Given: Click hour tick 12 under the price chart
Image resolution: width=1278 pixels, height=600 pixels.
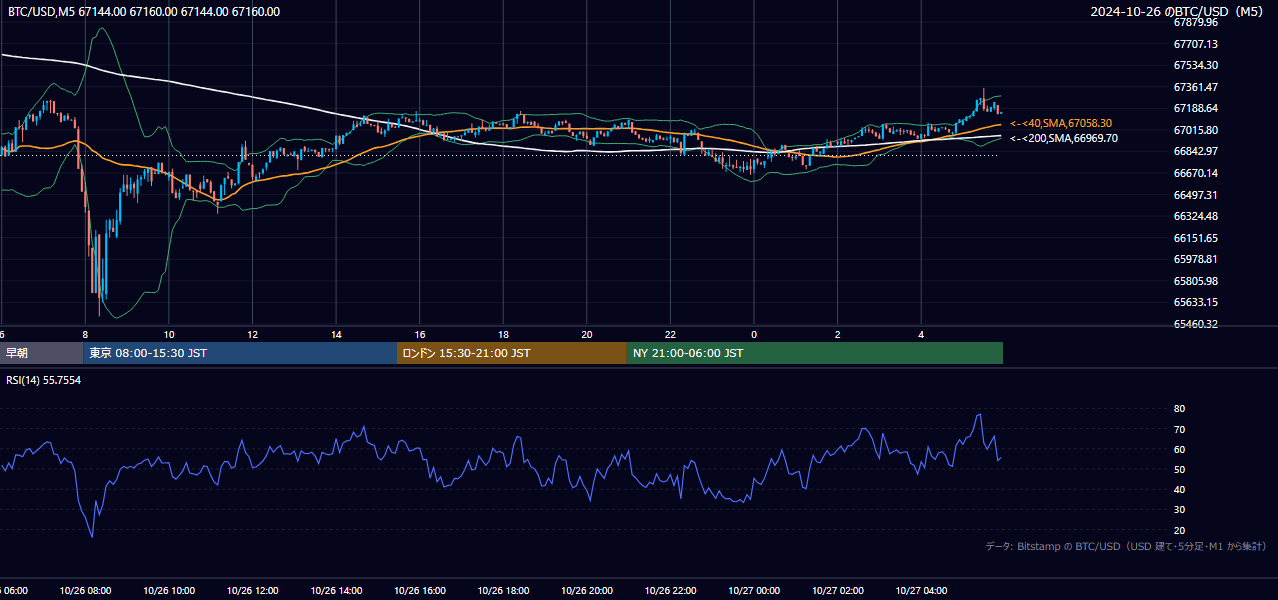Looking at the screenshot, I should (x=252, y=334).
